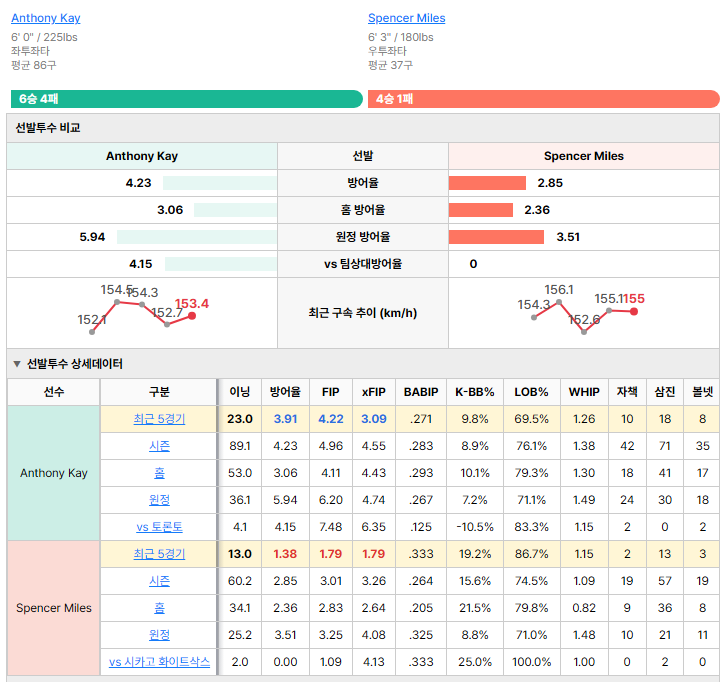The height and width of the screenshot is (682, 726).
Task: Open the vs 토론토 matchup link
Action: click(159, 527)
